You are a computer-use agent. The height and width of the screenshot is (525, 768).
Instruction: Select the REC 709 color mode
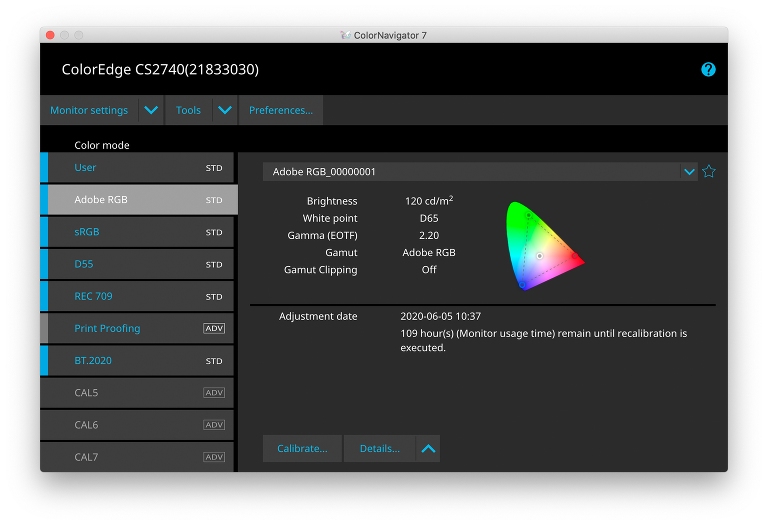point(137,296)
